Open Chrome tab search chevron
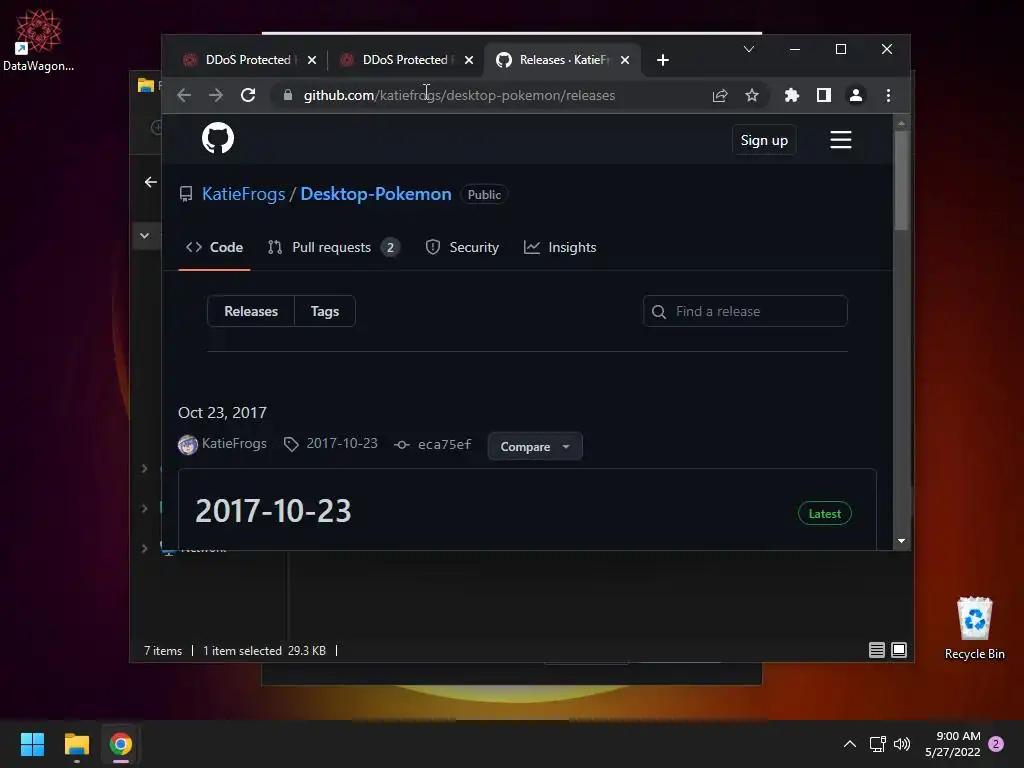Viewport: 1024px width, 768px height. tap(749, 49)
